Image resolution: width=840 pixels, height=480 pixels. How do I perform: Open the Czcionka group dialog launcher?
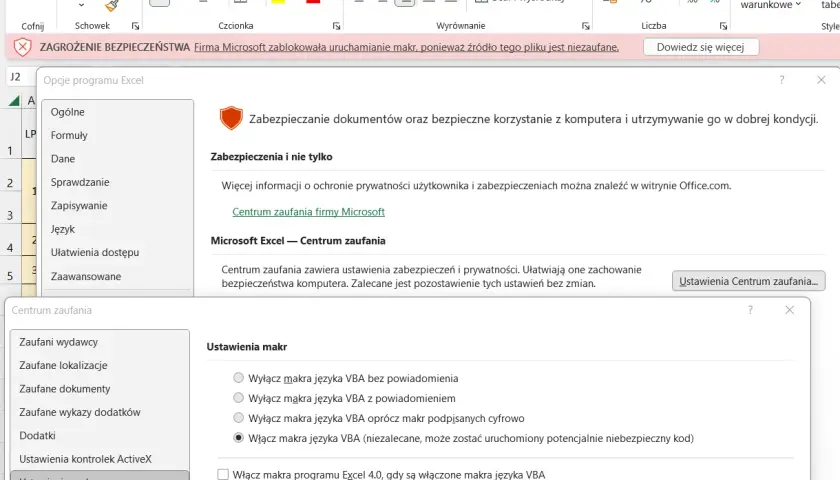(336, 26)
